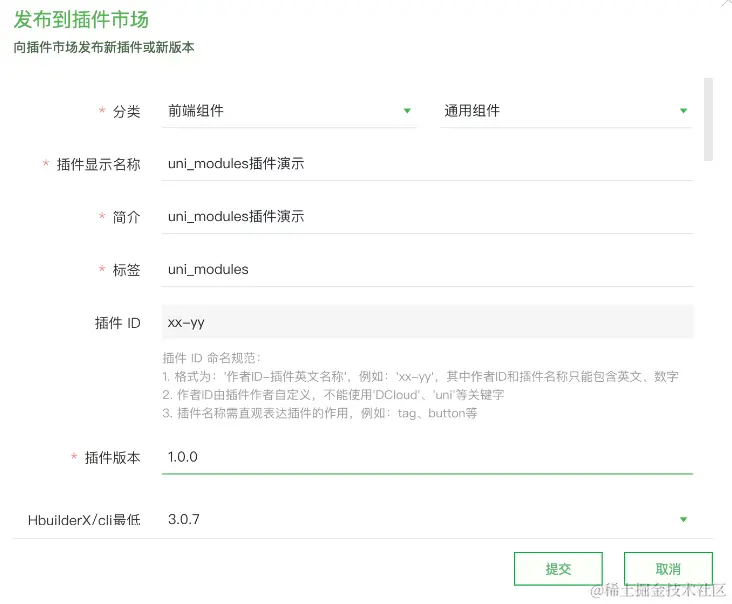Click the 发布到插件市场 dialog title

(x=81, y=20)
